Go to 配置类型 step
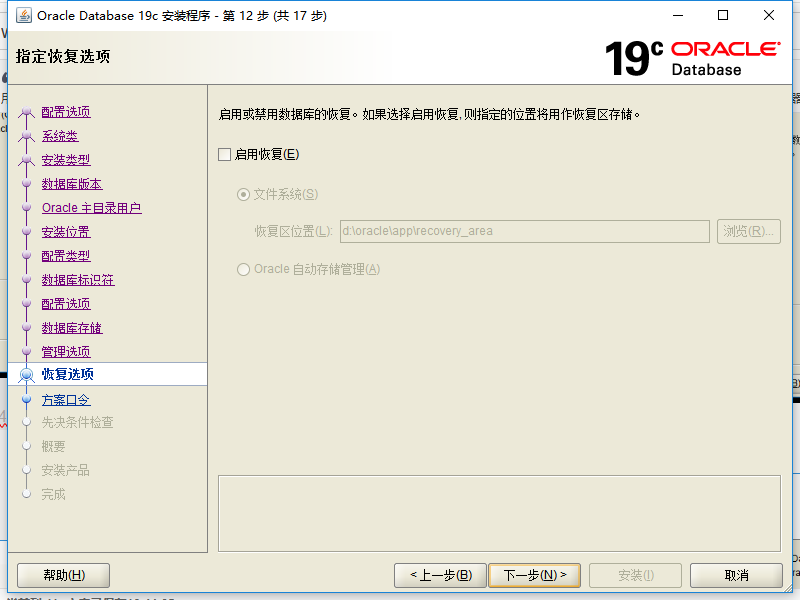This screenshot has width=800, height=600. tap(66, 256)
